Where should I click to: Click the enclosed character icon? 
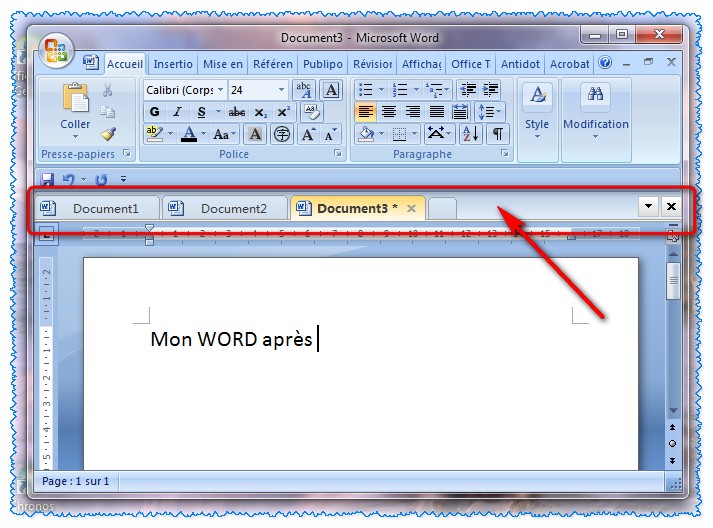coord(282,134)
